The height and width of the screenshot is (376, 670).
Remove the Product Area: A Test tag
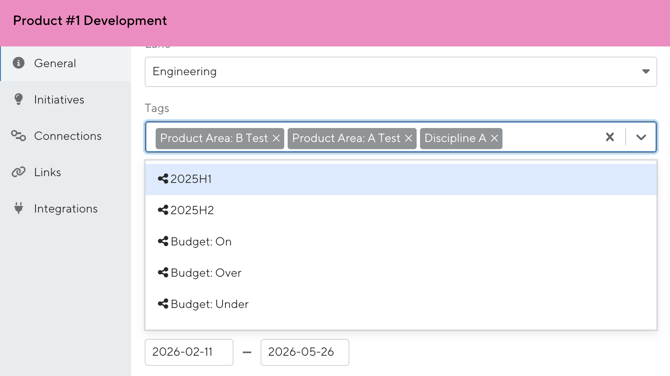[x=408, y=138]
